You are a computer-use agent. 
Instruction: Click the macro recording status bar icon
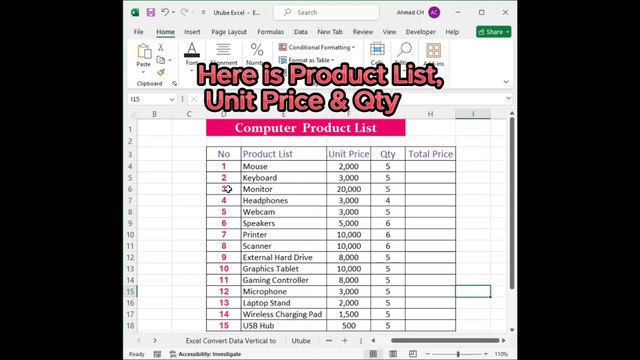[157, 354]
